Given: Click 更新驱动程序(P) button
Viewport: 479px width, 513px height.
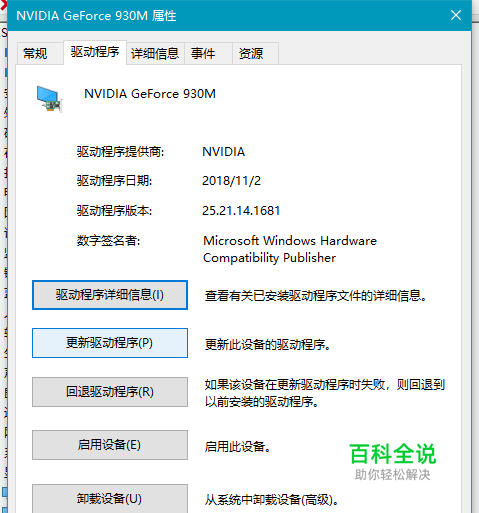Looking at the screenshot, I should pyautogui.click(x=110, y=343).
